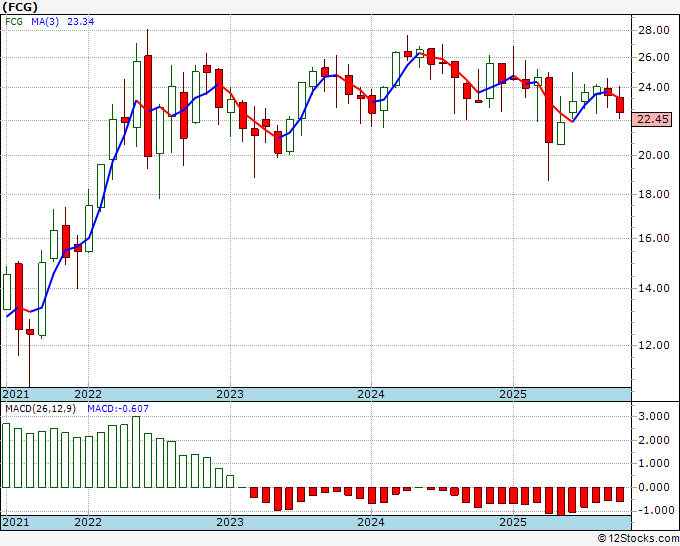
Task: Click the 3.000 MACD axis label
Action: [x=654, y=417]
